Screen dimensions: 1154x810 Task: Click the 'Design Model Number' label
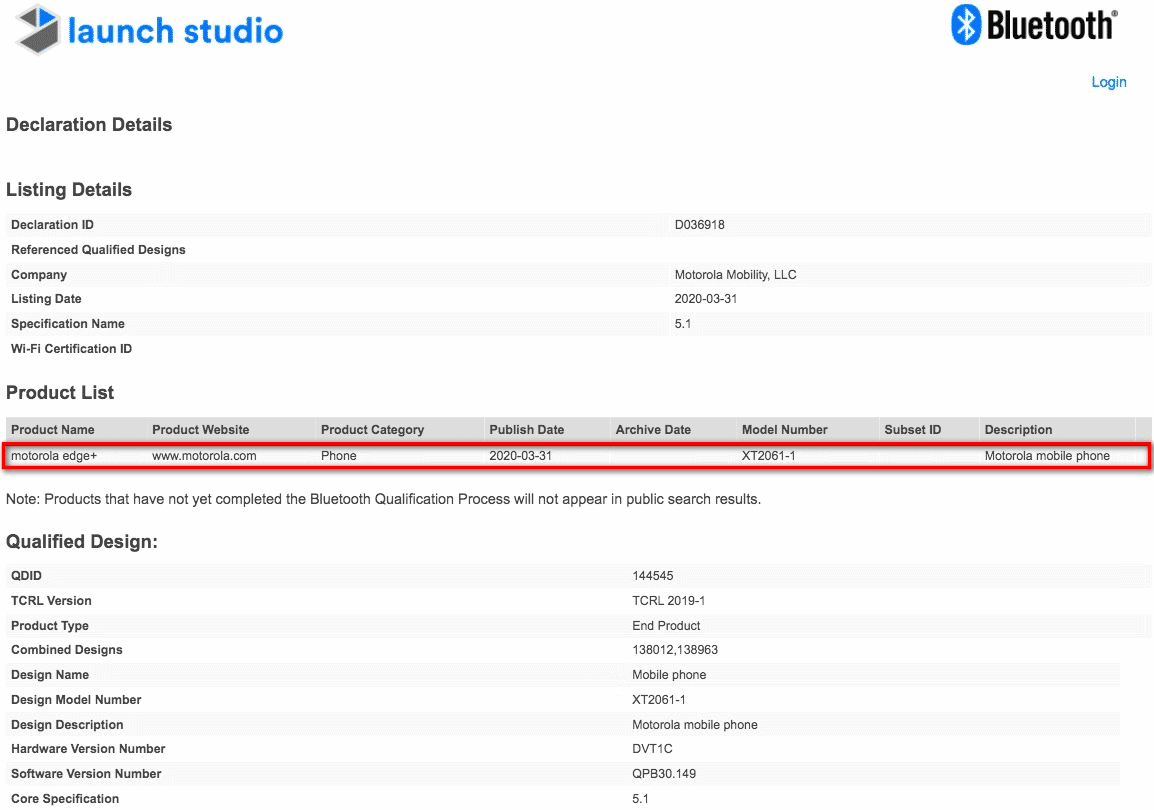(77, 700)
